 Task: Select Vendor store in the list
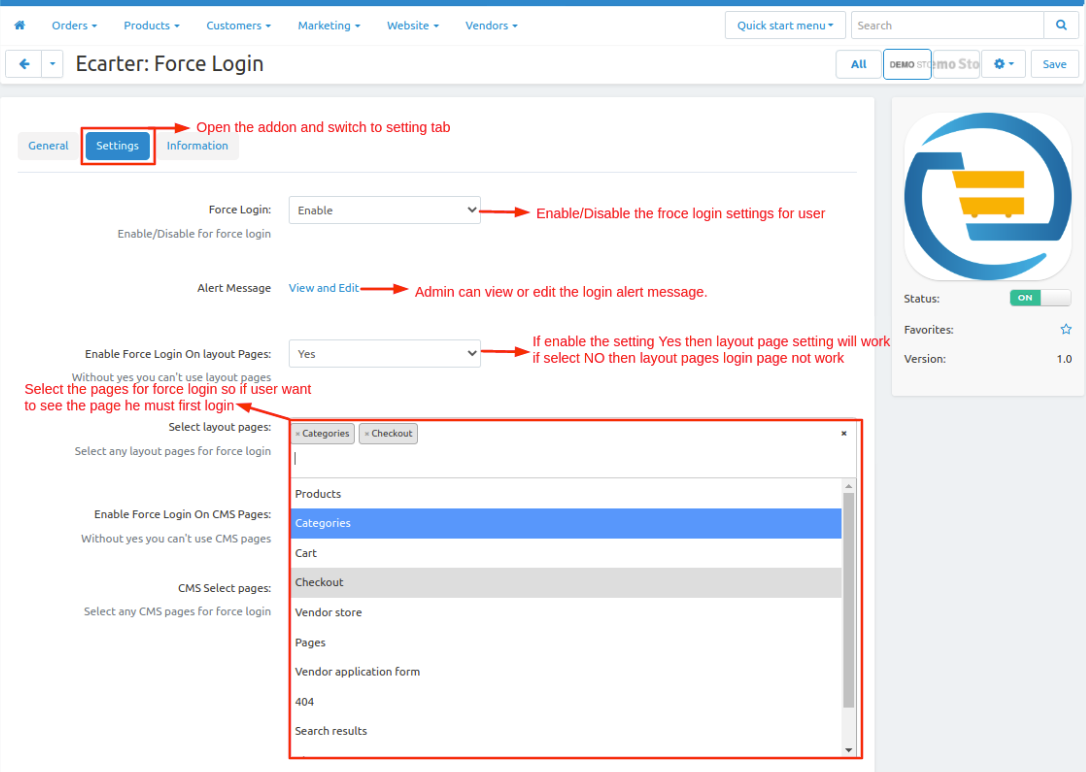pos(566,612)
